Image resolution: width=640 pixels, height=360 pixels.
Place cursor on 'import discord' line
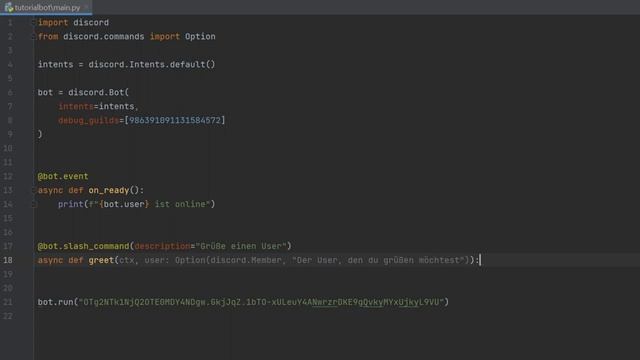73,23
